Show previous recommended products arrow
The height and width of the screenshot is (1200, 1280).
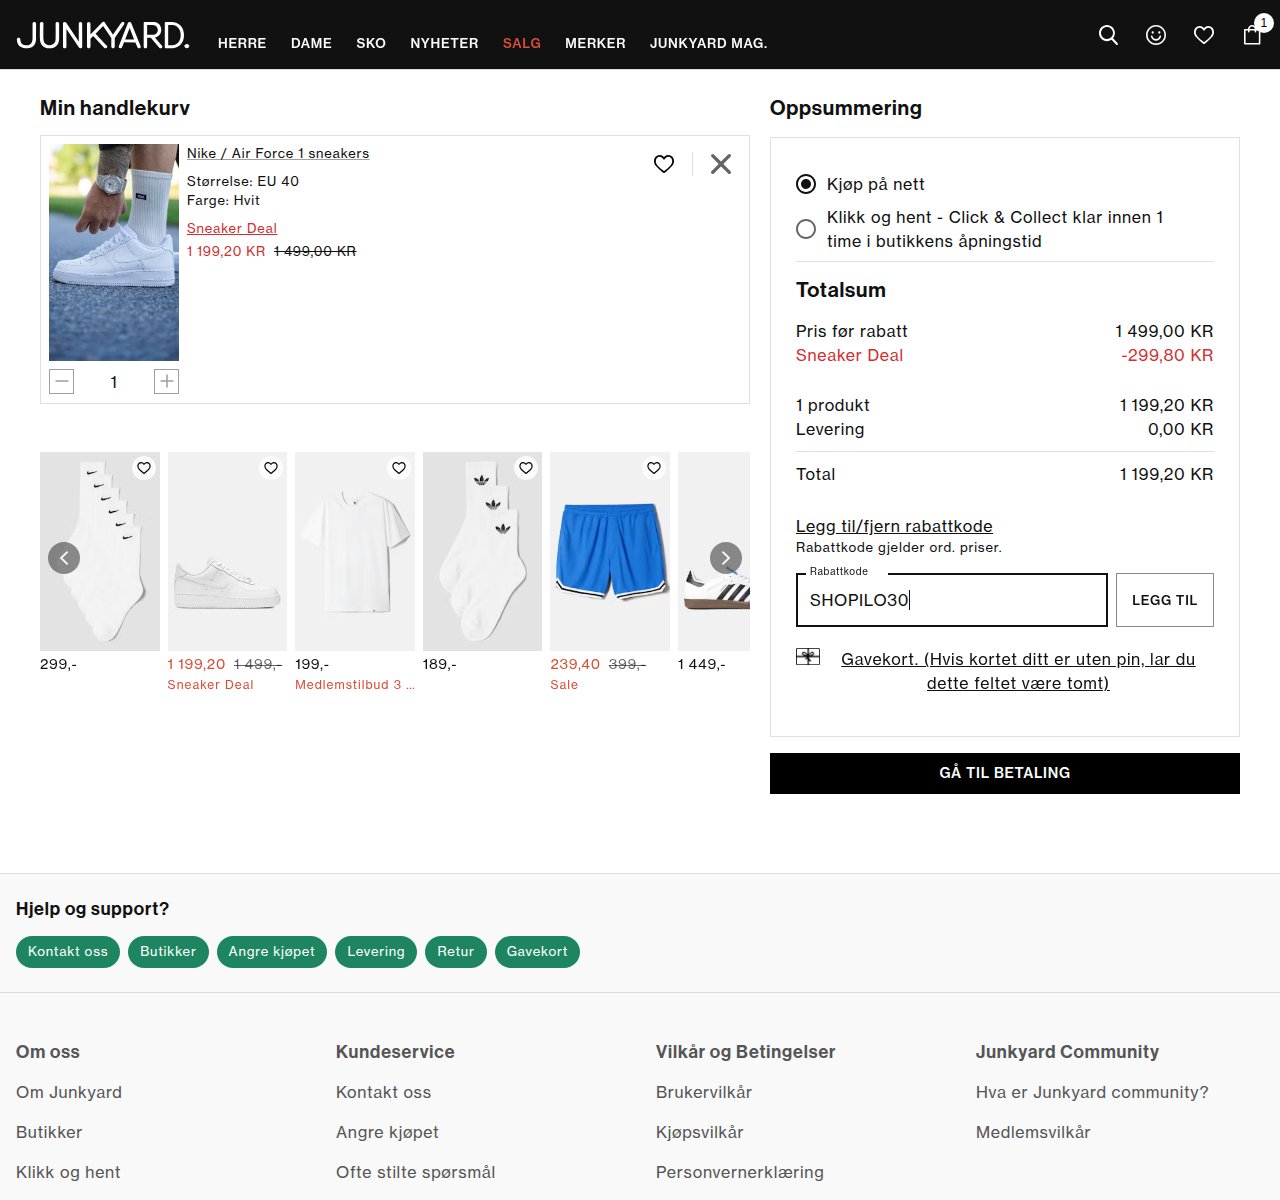tap(64, 558)
